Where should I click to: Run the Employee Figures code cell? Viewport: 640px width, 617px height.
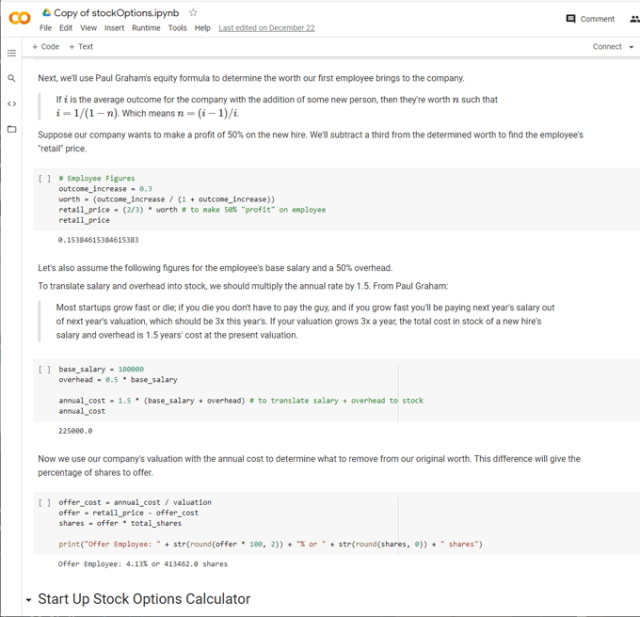(43, 178)
